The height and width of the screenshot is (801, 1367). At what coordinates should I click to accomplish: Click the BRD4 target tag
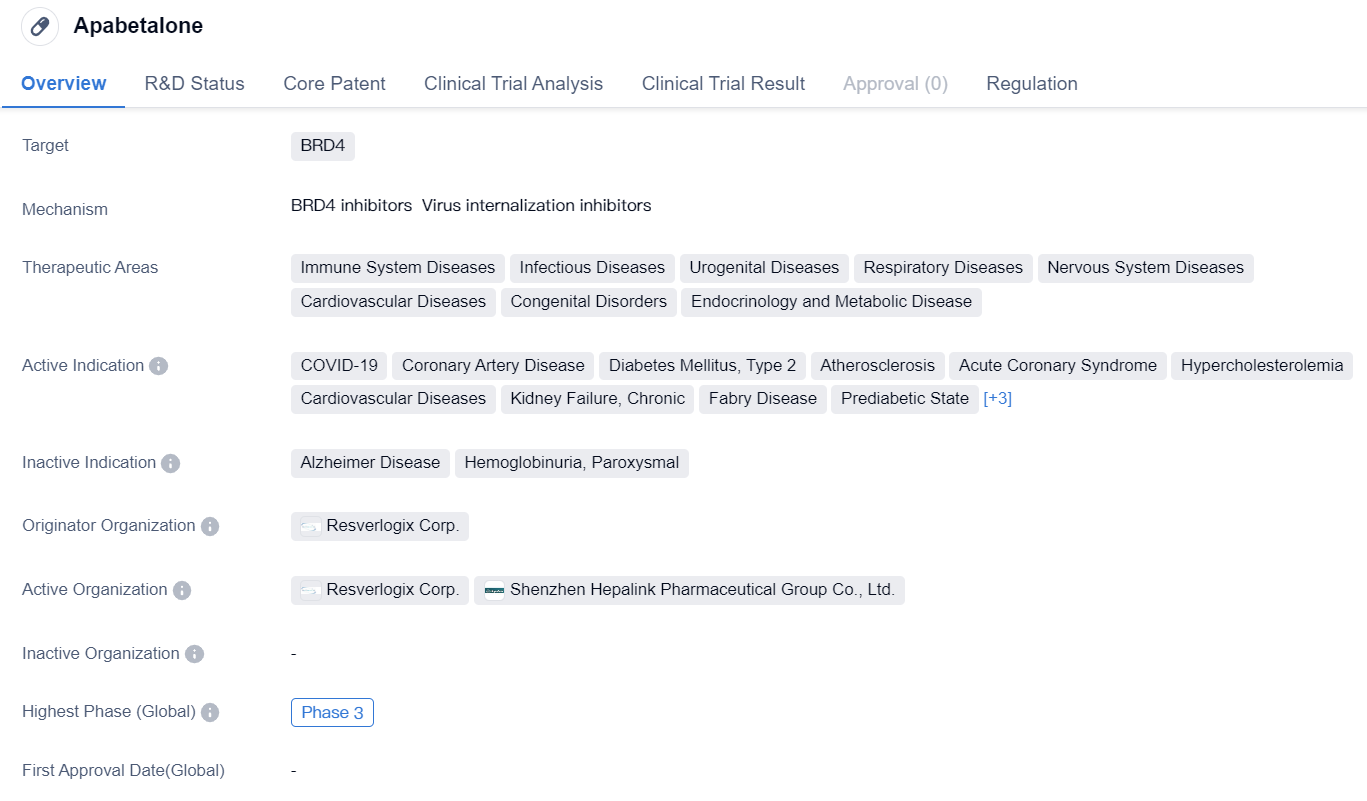point(322,146)
